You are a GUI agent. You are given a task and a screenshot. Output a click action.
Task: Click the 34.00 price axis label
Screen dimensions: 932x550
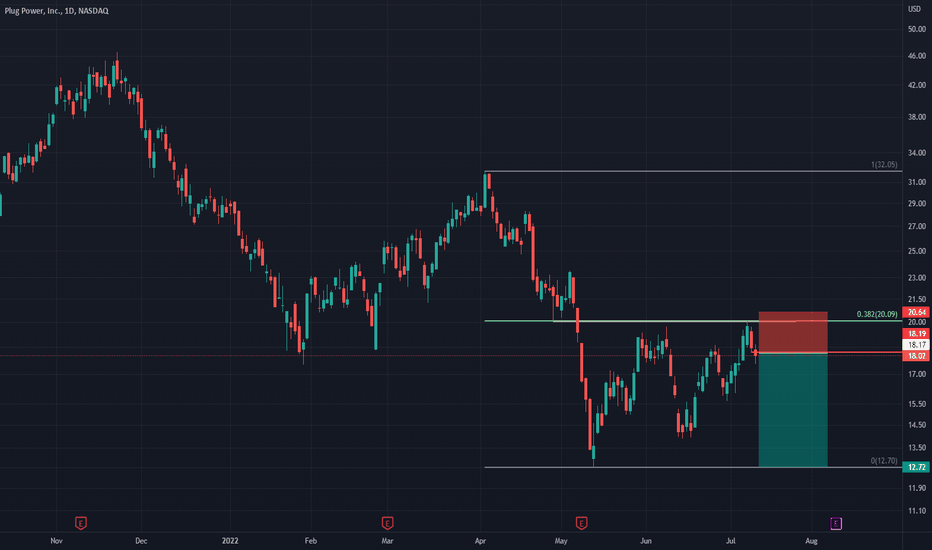tap(917, 153)
